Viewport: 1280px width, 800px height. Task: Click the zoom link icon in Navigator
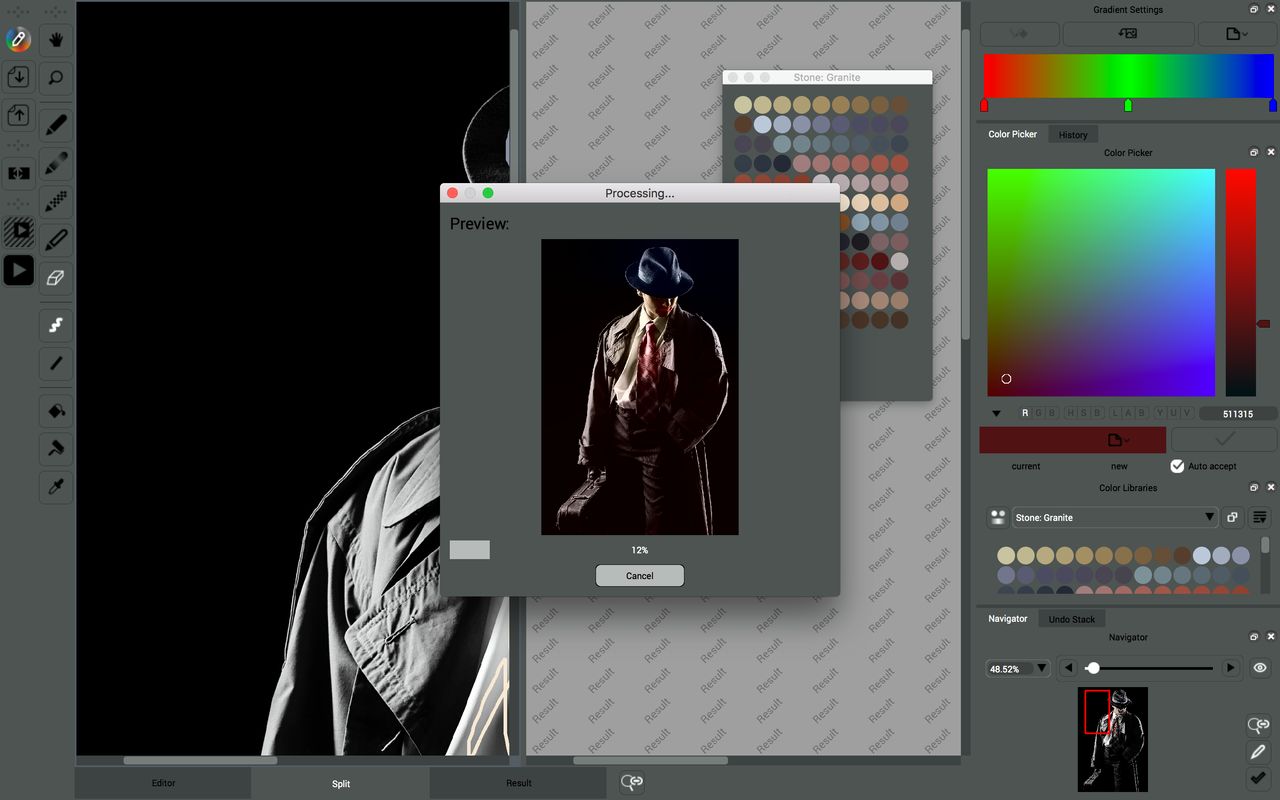[1258, 725]
